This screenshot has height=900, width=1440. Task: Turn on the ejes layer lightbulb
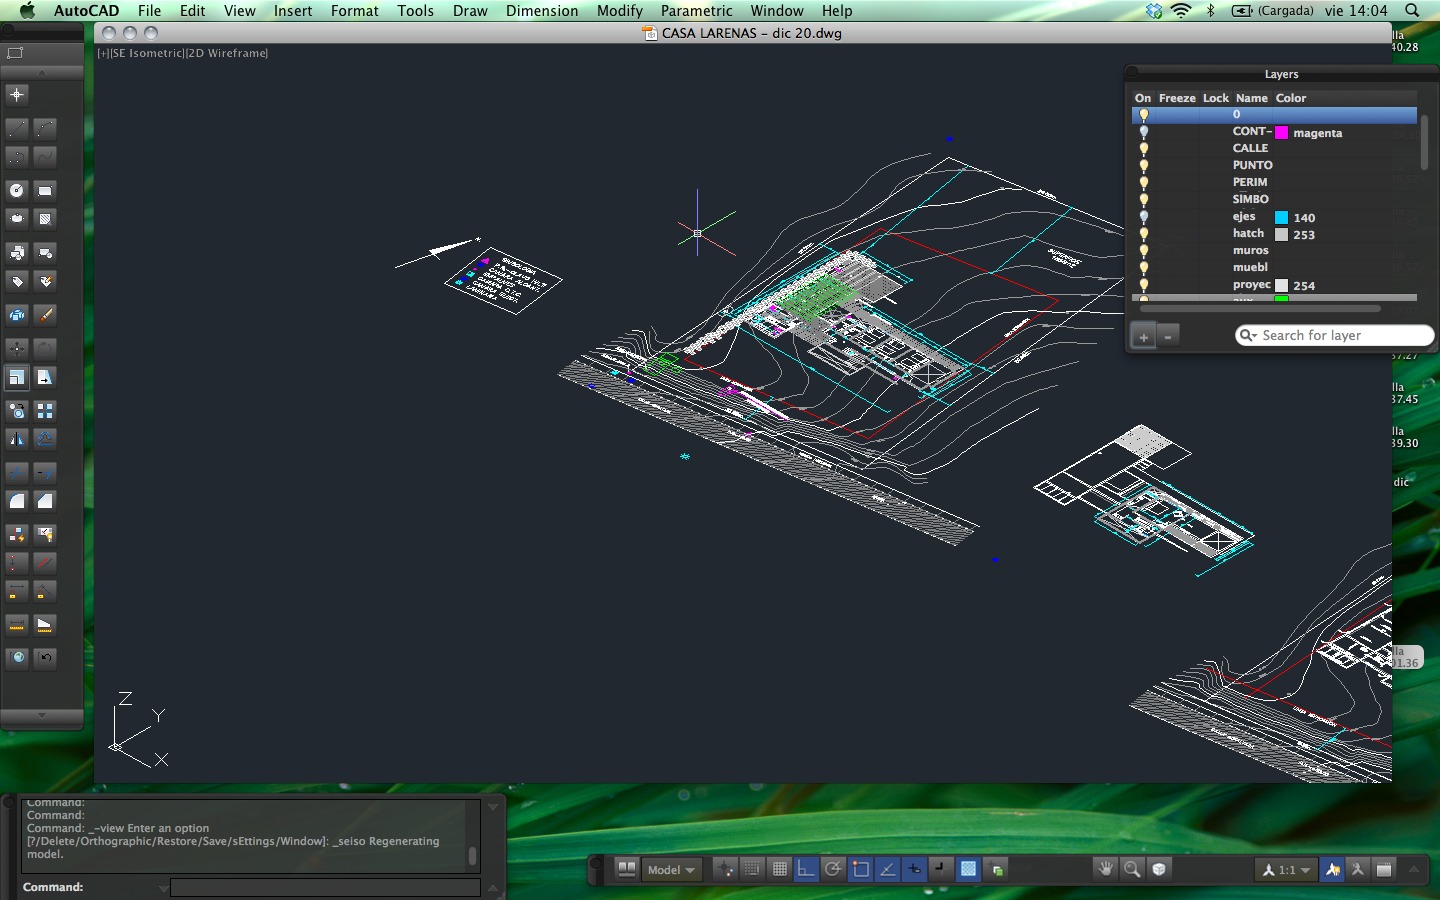click(1144, 217)
